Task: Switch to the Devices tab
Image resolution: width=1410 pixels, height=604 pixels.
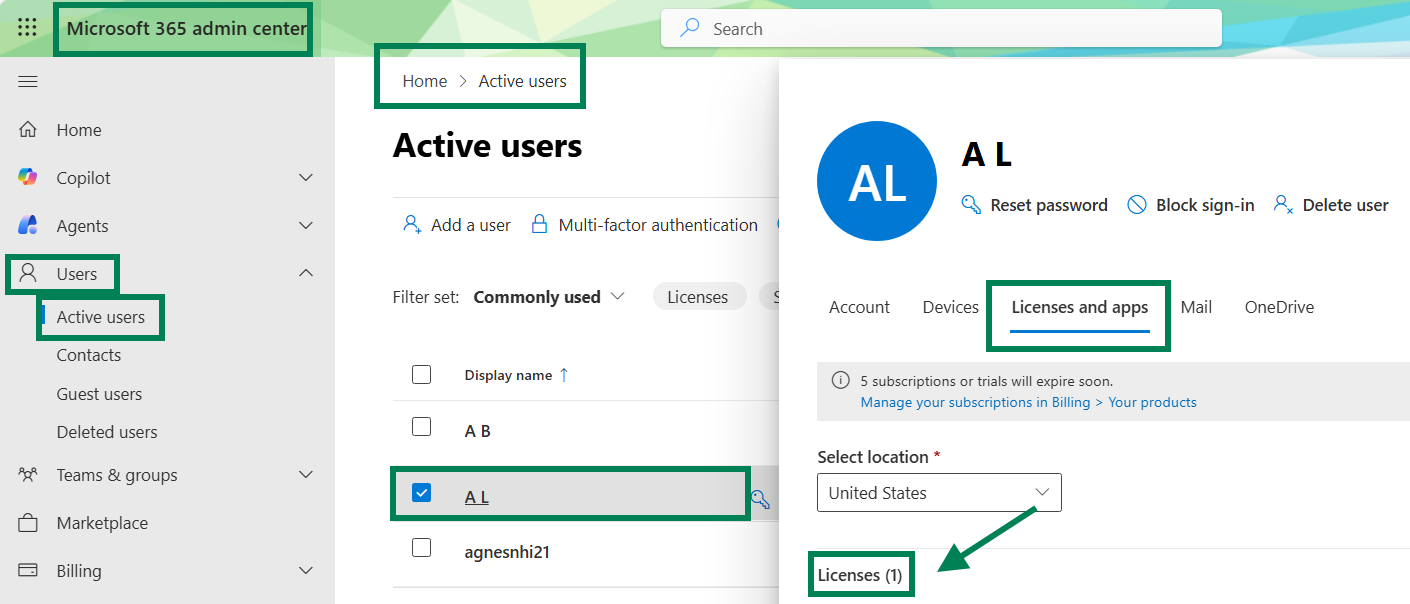Action: [949, 307]
